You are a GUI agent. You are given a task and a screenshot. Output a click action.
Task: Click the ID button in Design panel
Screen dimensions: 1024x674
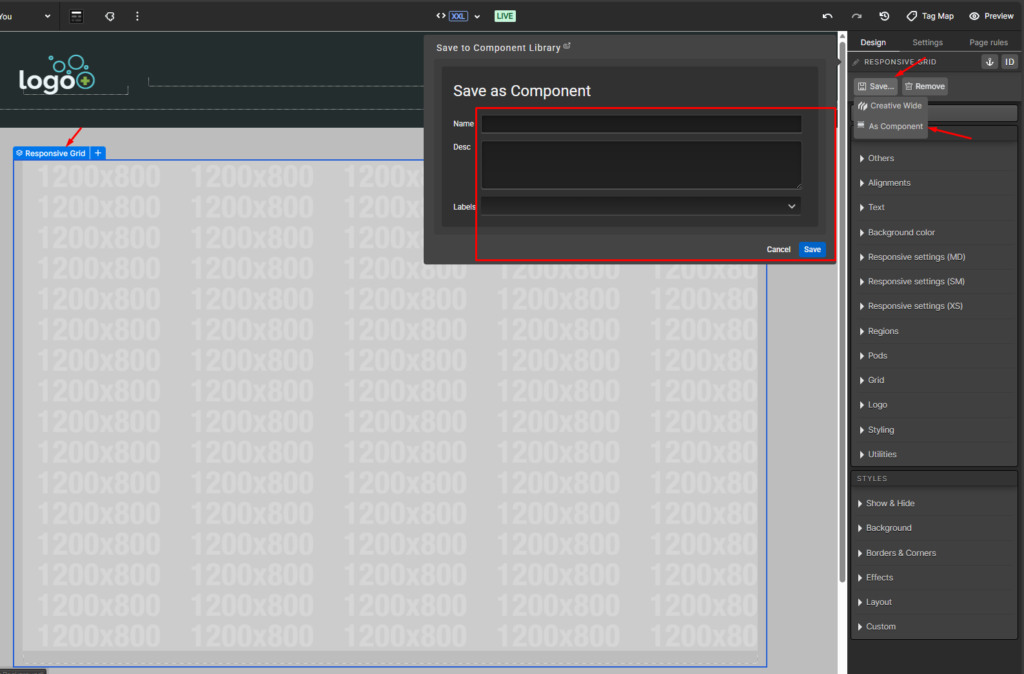(1009, 62)
